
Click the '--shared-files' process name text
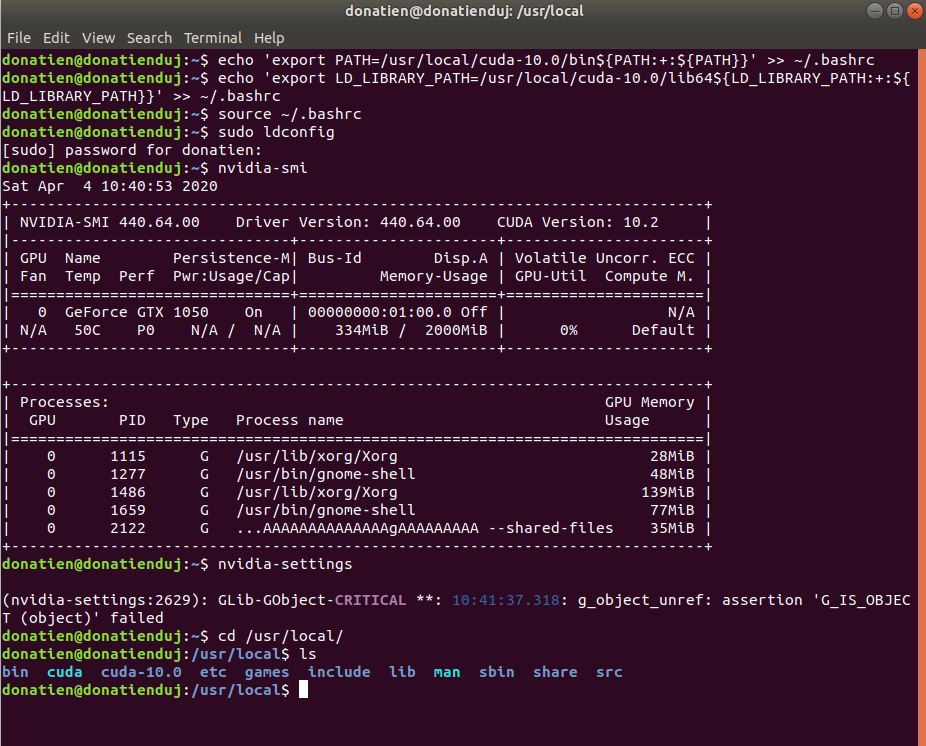[x=551, y=528]
